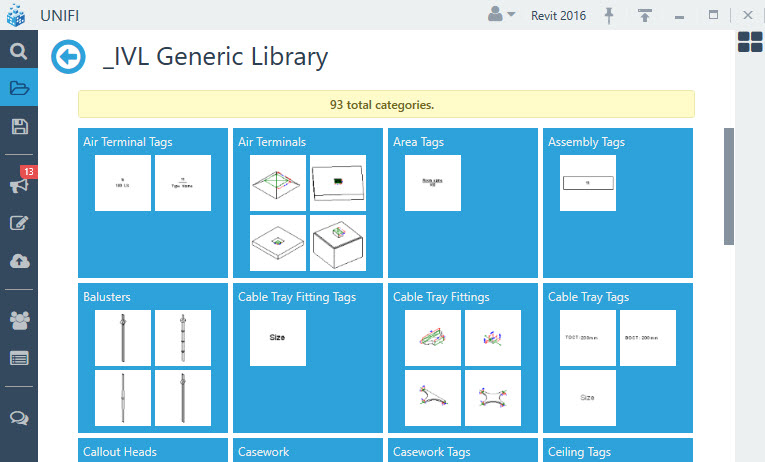Open the Cable Tray Fittings category
Screen dimensions: 765x462
coord(463,358)
